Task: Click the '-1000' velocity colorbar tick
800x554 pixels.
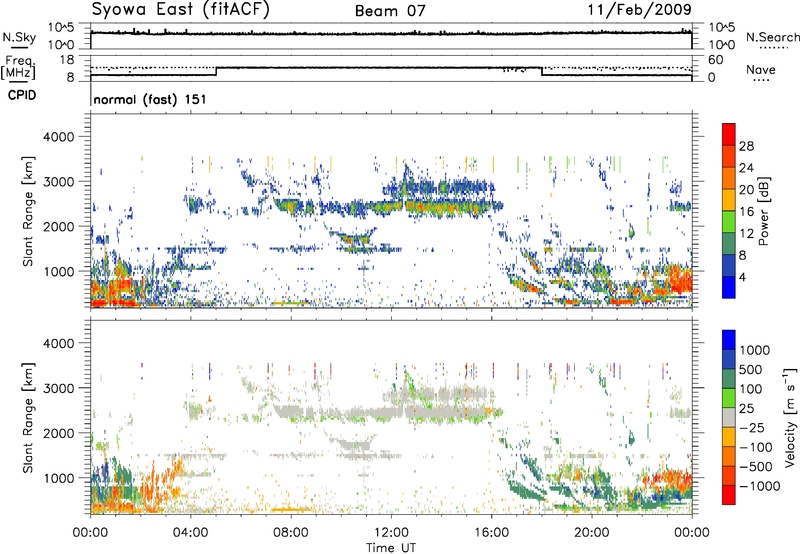Action: click(x=760, y=486)
